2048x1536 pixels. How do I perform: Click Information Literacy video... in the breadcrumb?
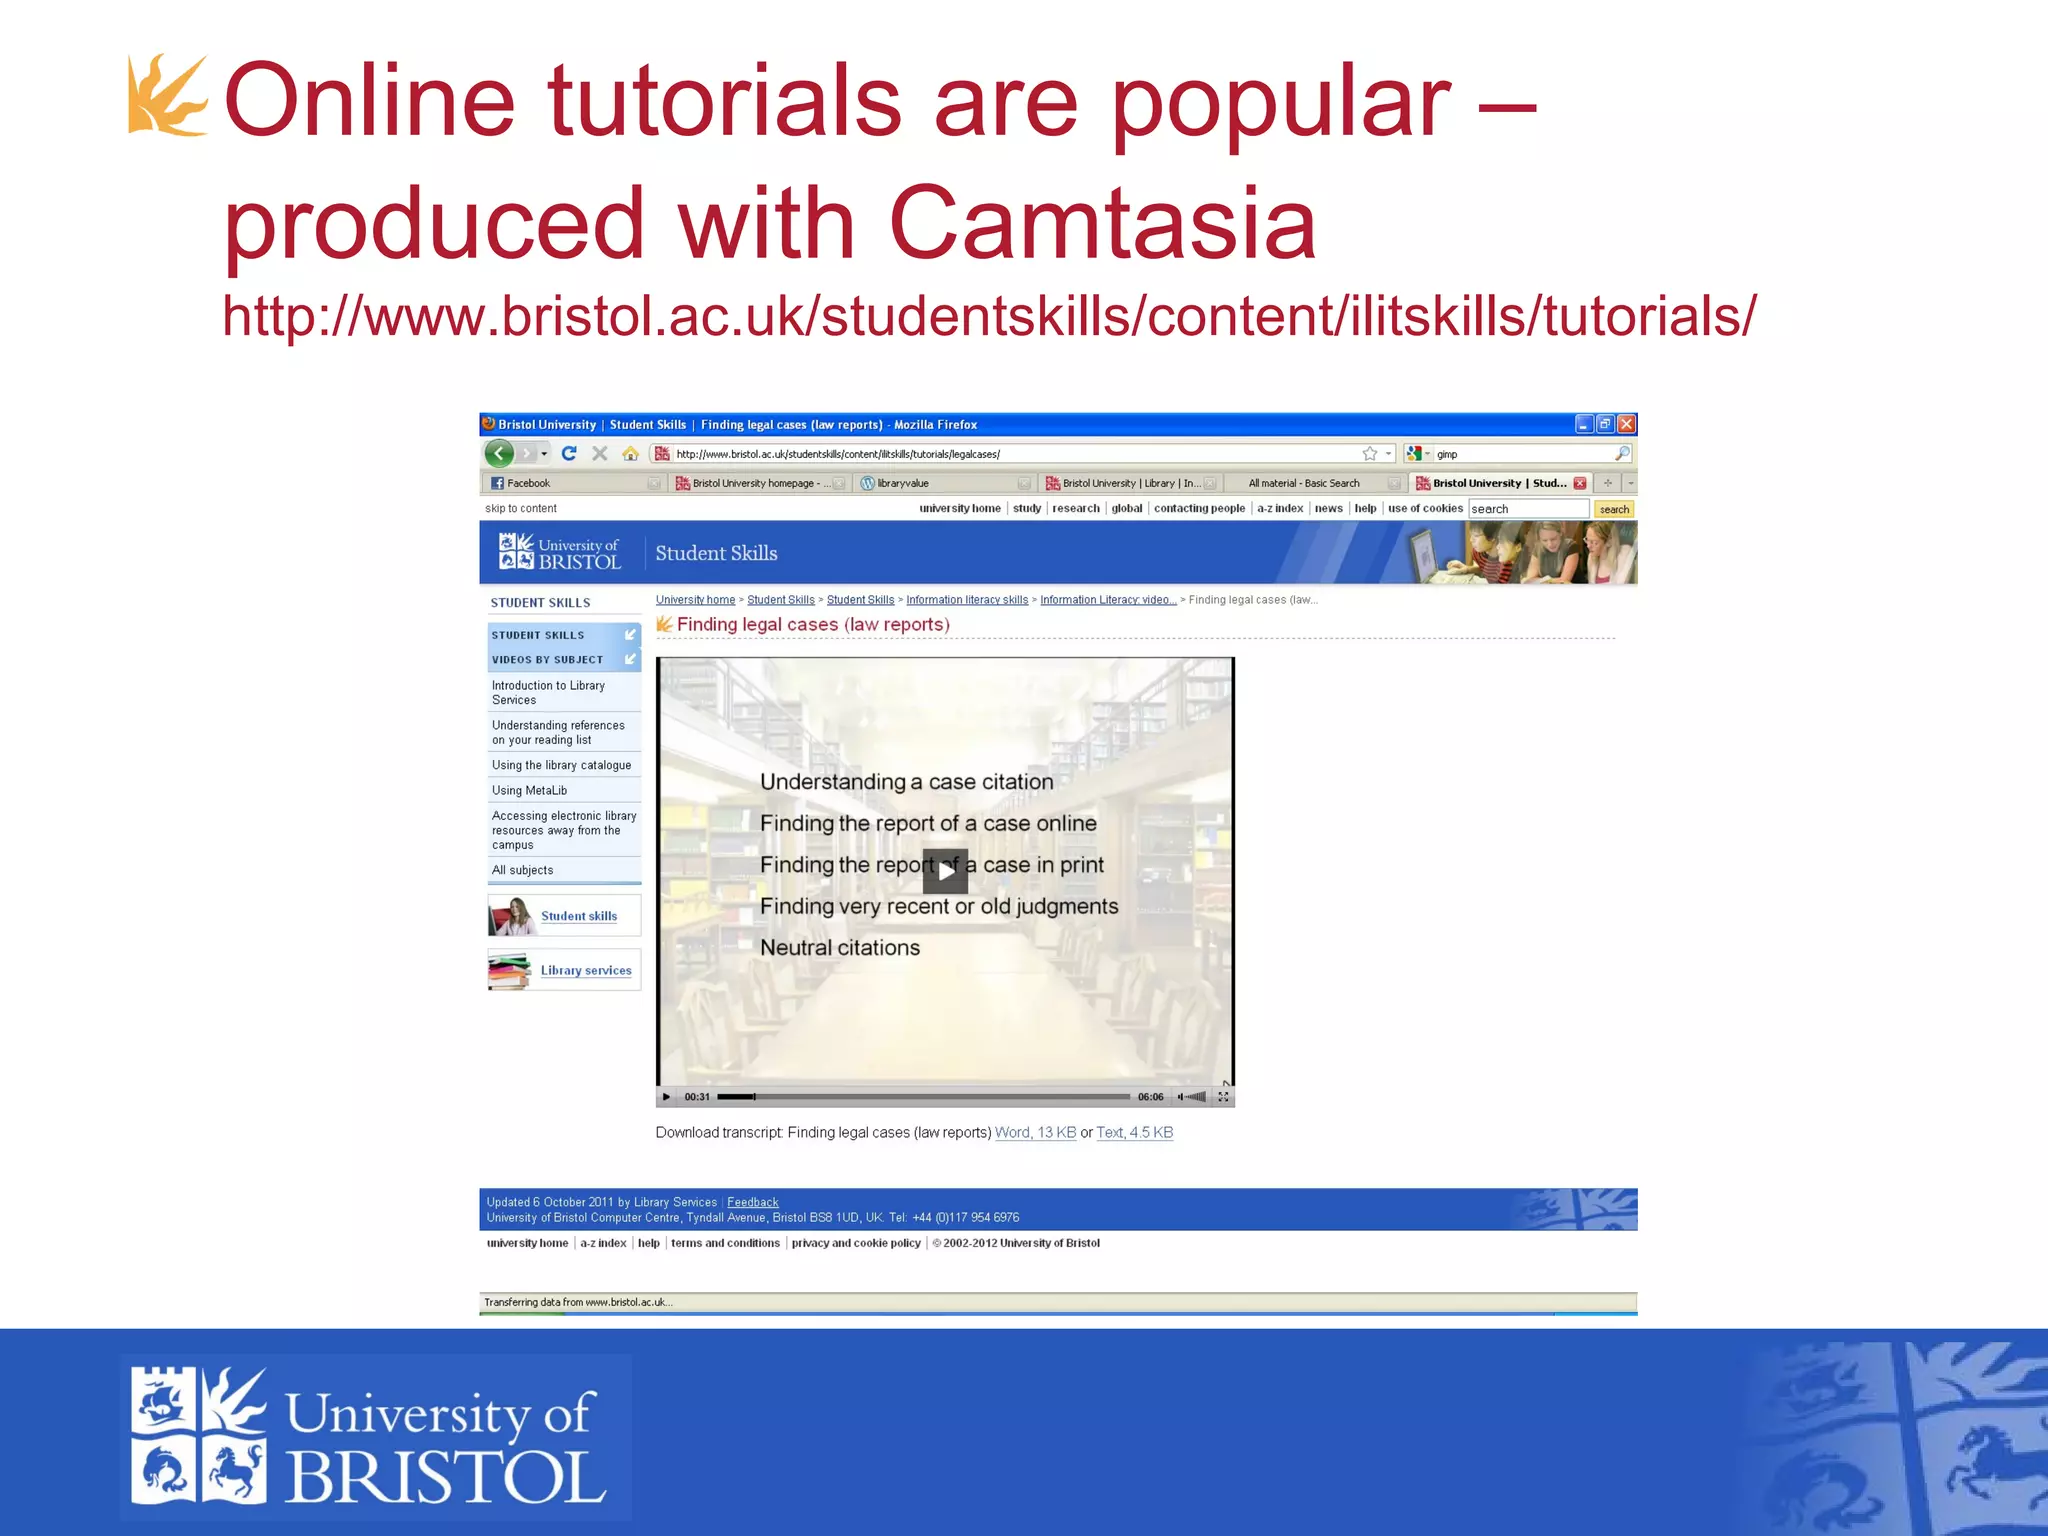pos(1108,600)
